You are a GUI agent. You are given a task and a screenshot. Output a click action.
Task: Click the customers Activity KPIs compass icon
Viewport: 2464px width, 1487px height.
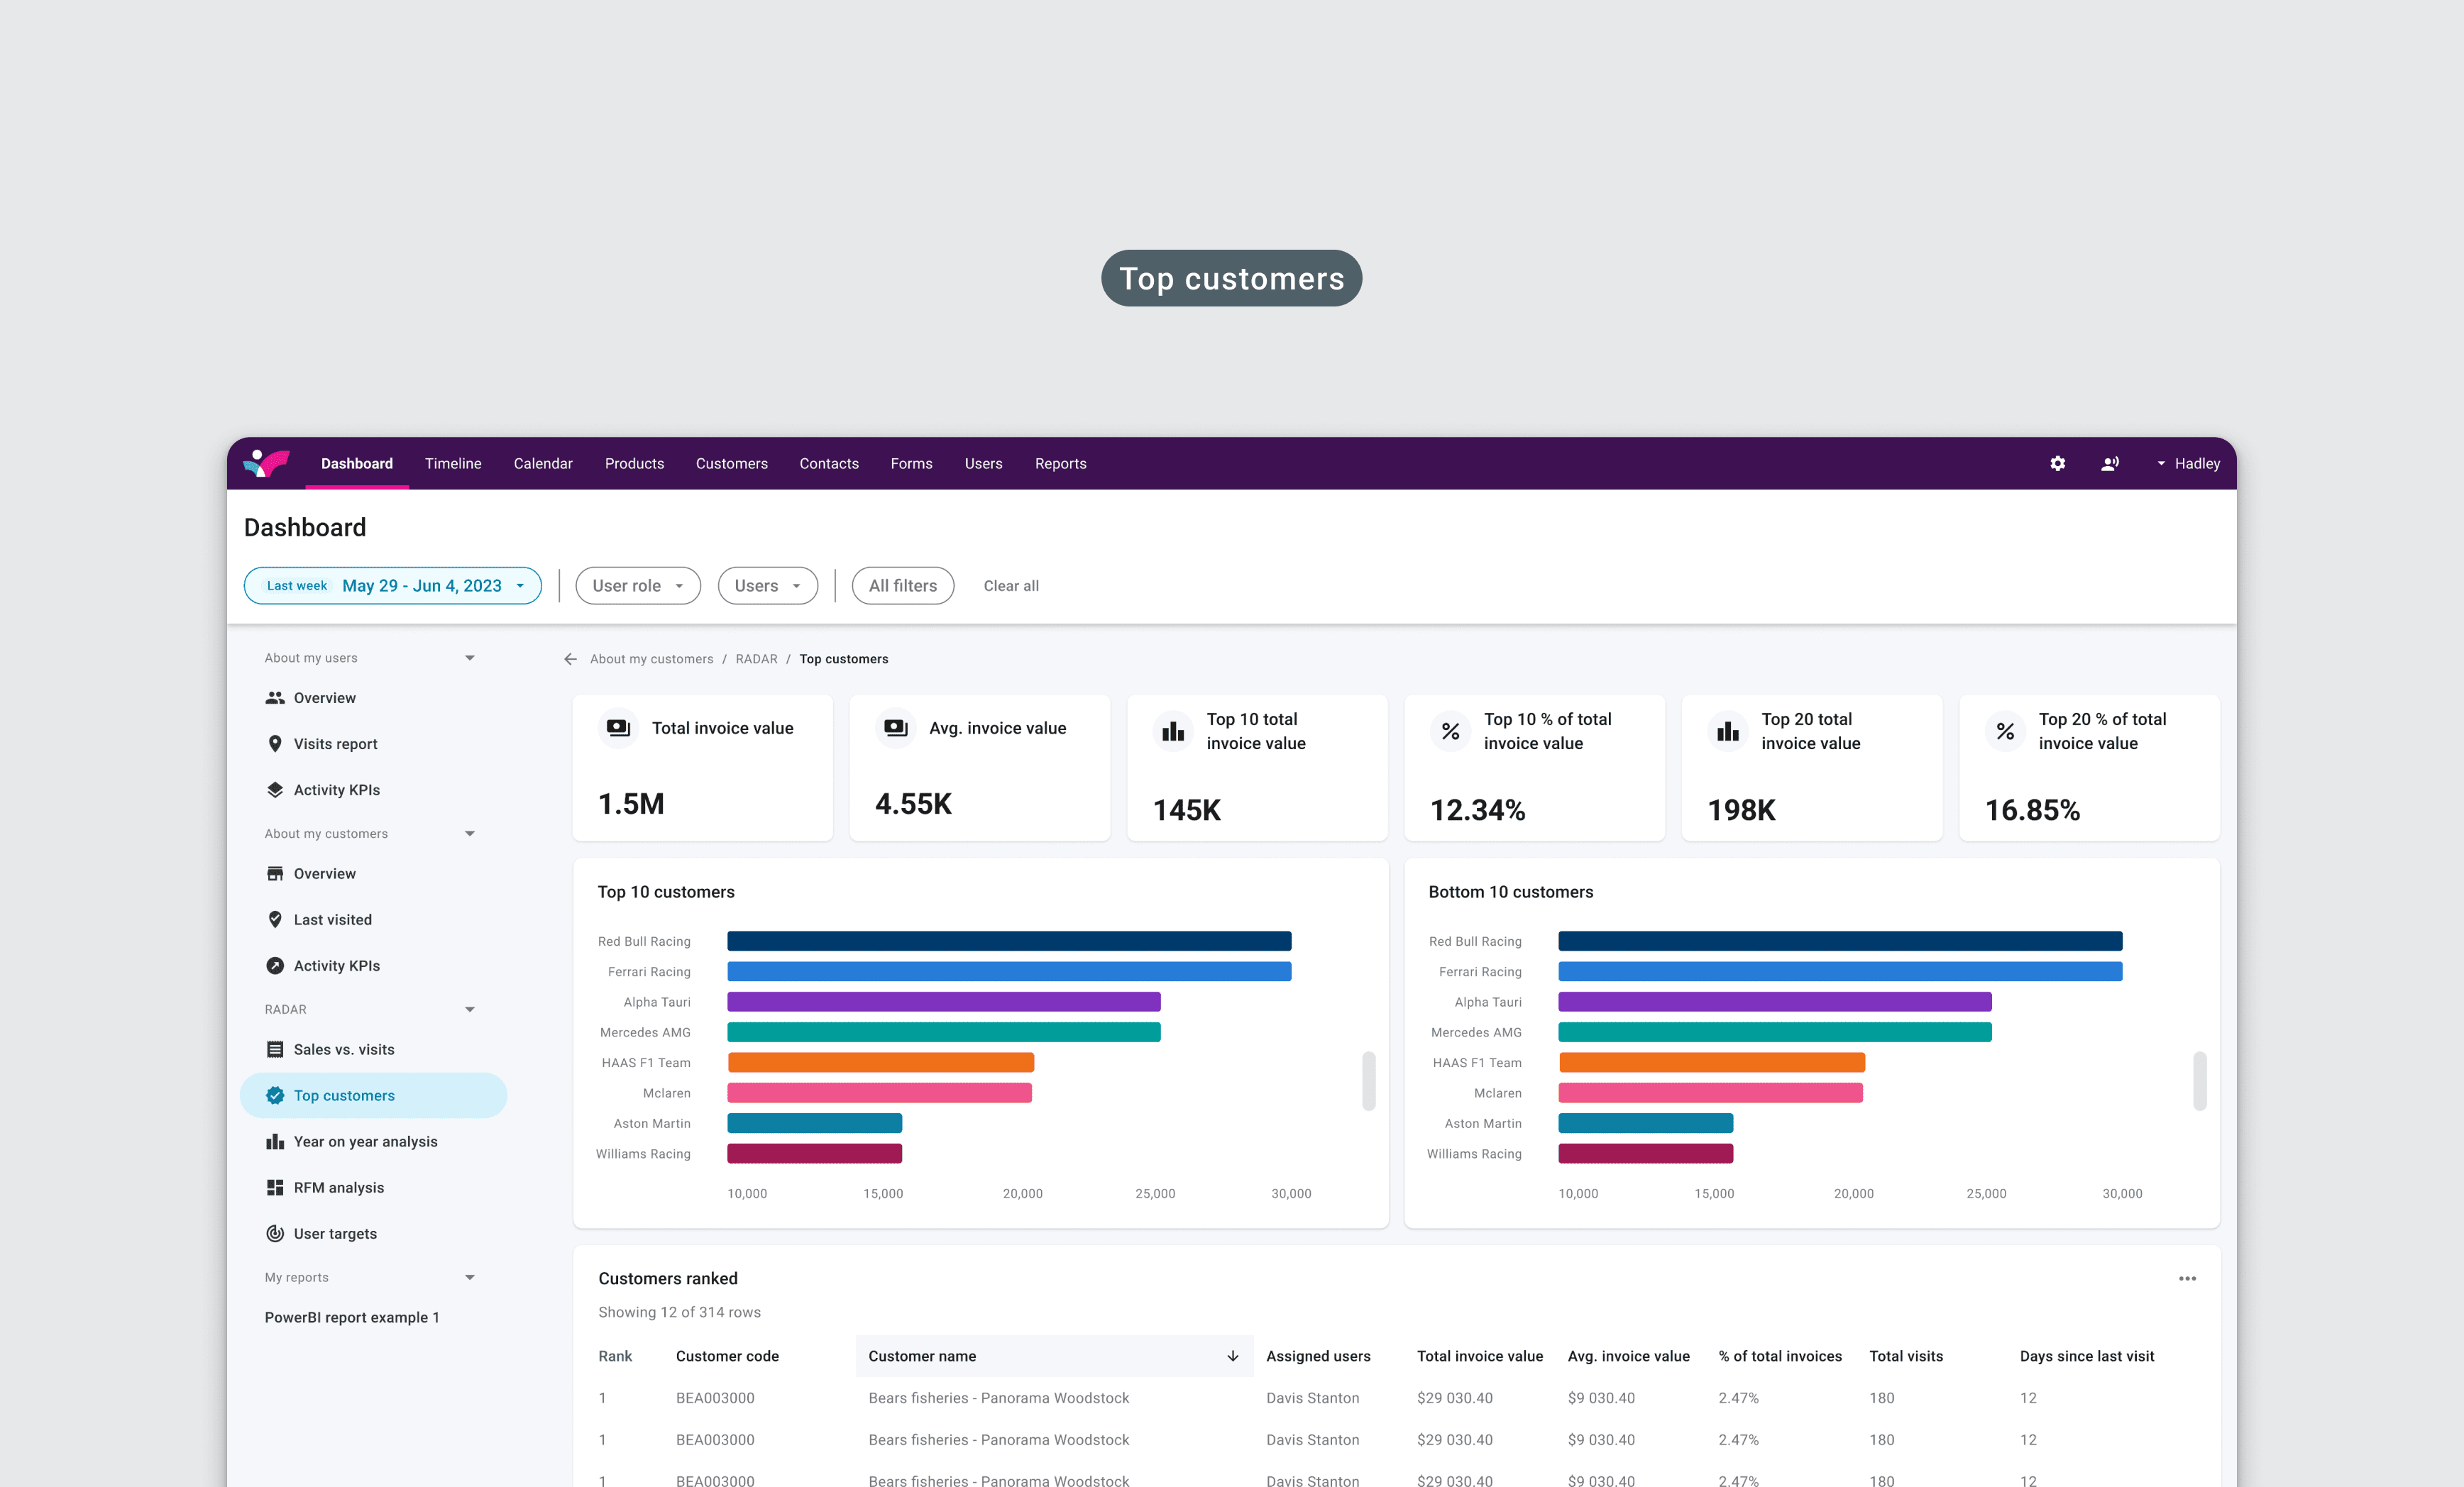[x=275, y=966]
